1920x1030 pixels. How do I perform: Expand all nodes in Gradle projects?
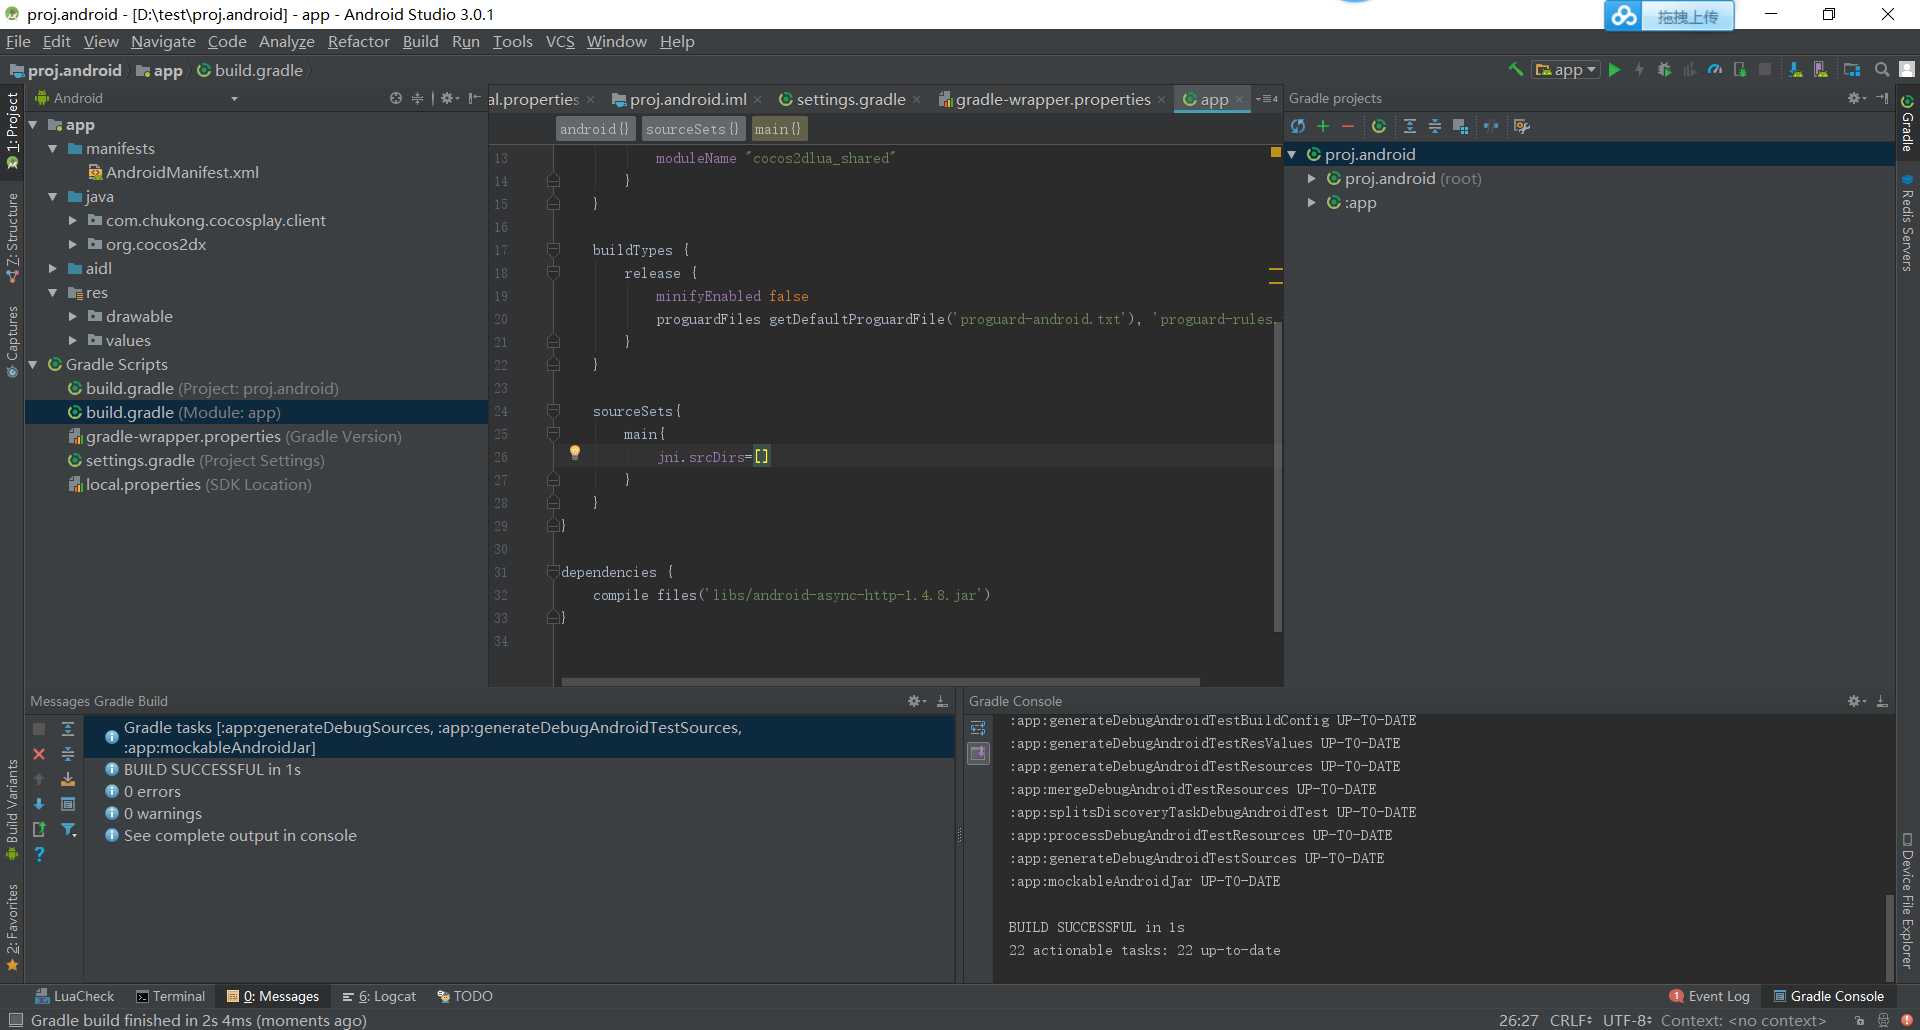(x=1410, y=126)
